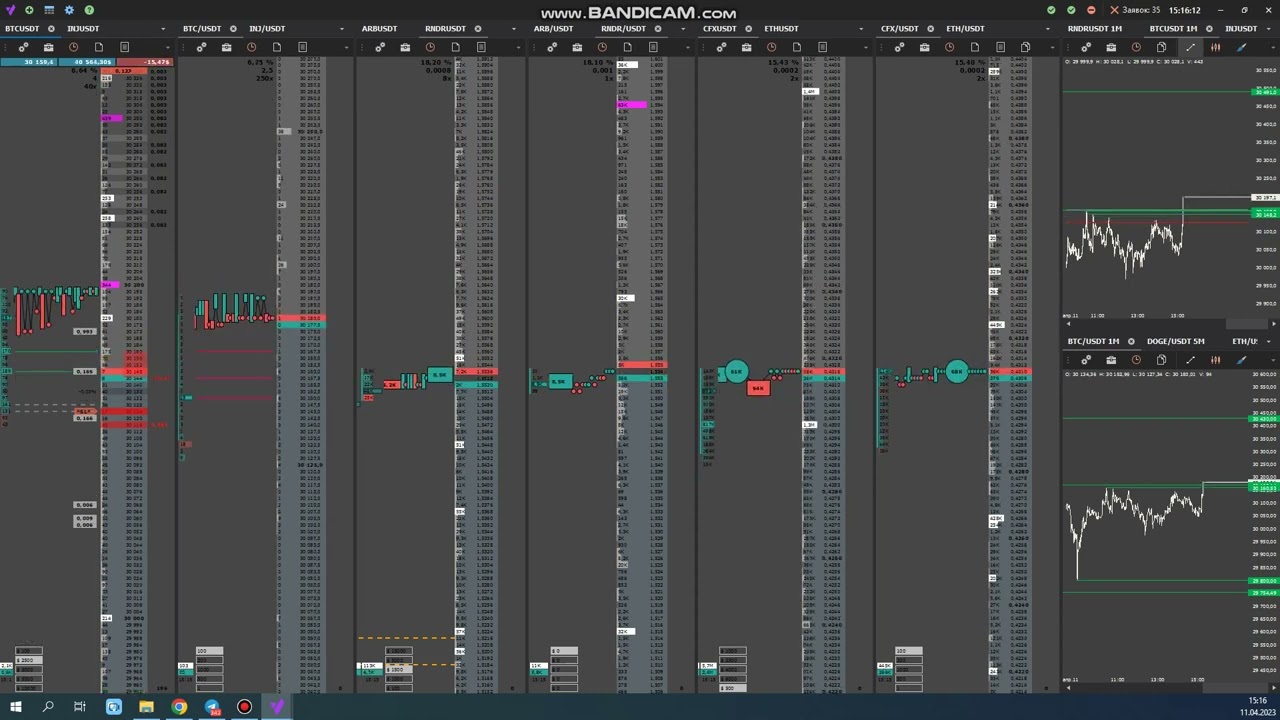Click order list icon in BTCUSDT panel
1280x720 pixels.
[124, 47]
